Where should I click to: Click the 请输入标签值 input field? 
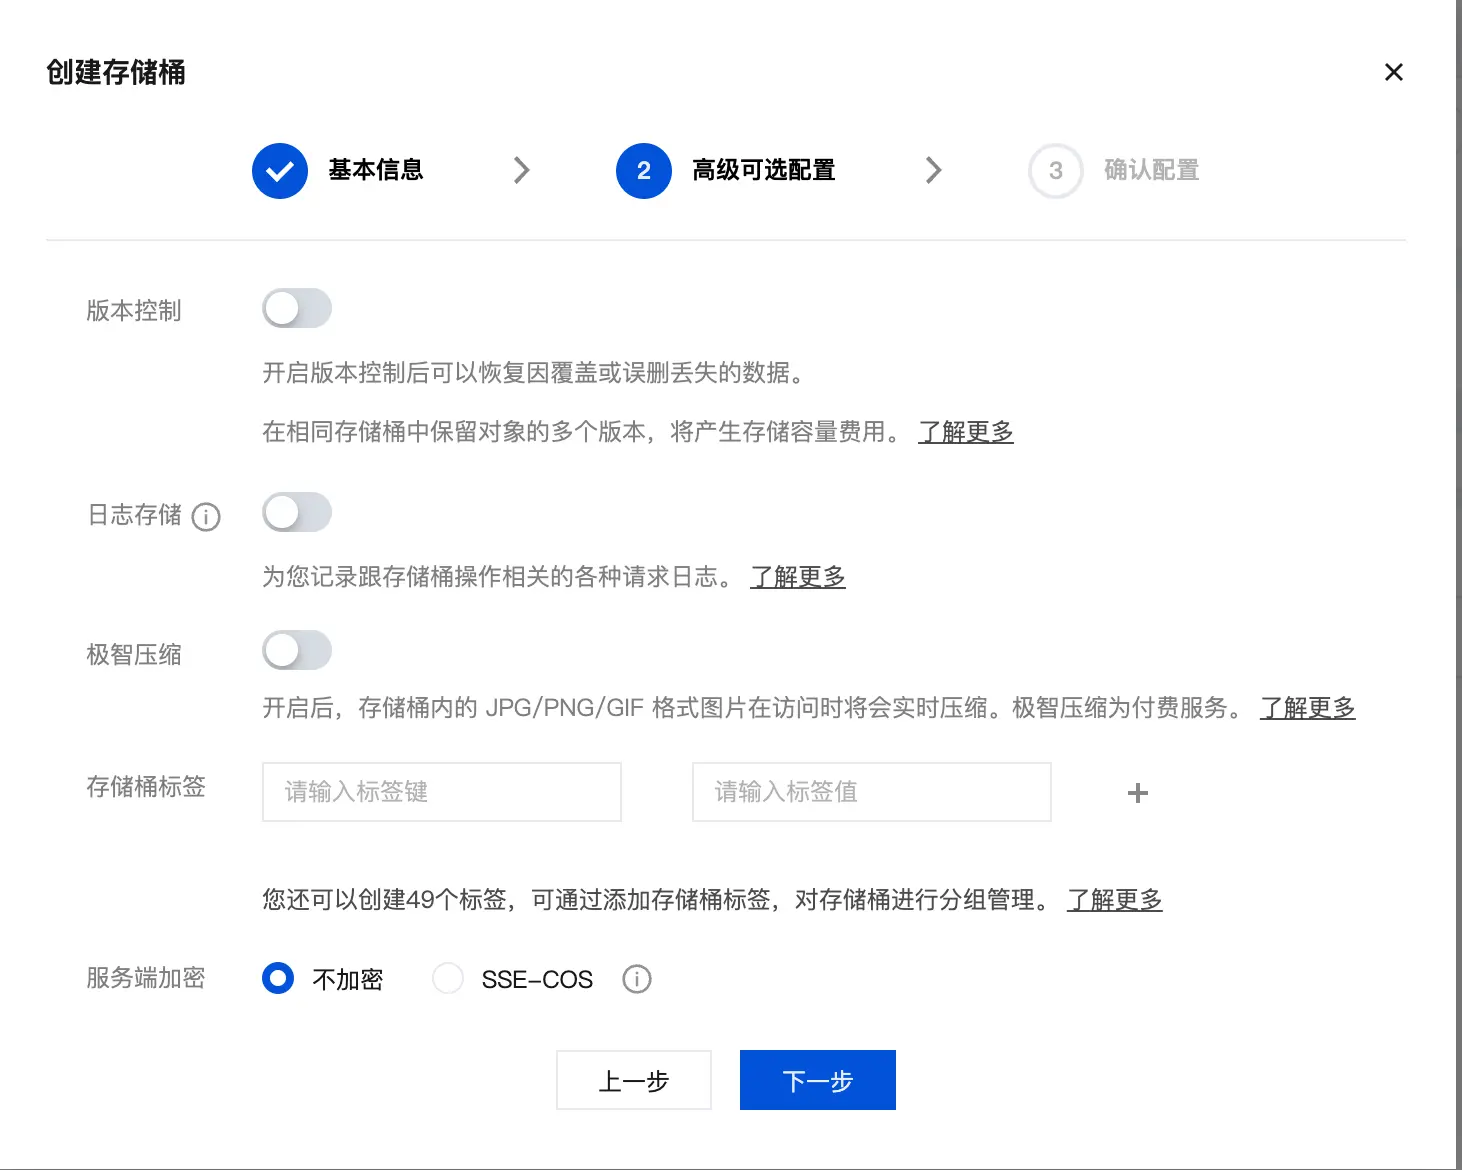(871, 792)
